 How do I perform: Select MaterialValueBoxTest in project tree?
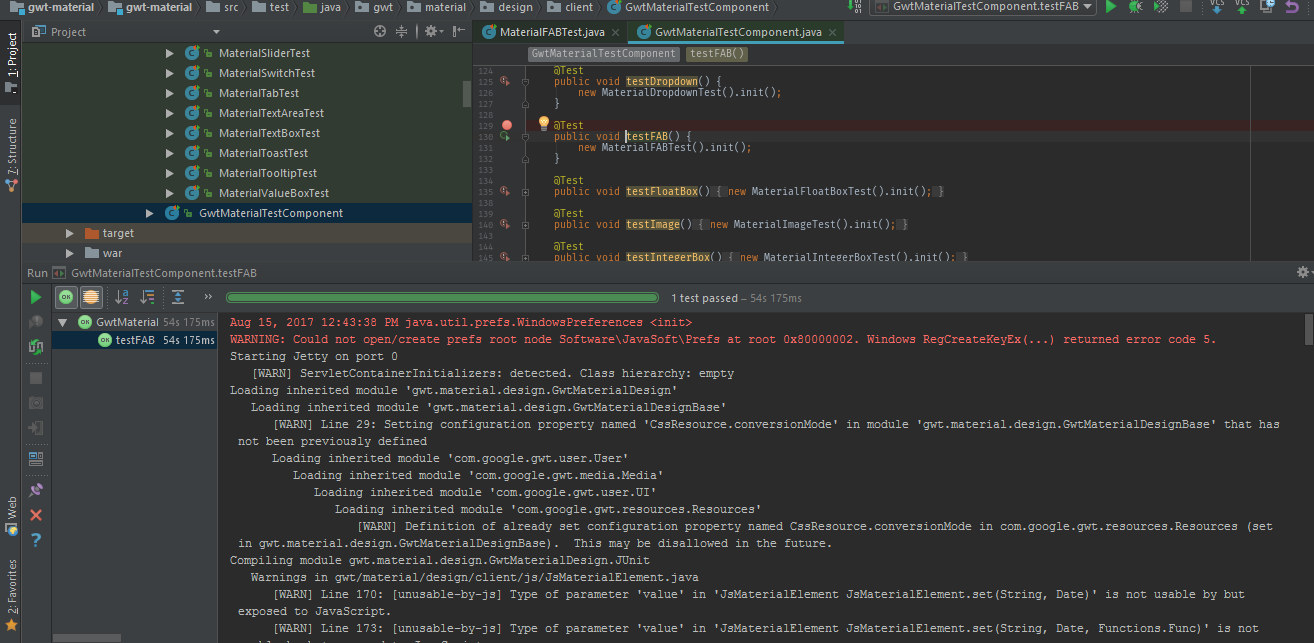click(274, 193)
